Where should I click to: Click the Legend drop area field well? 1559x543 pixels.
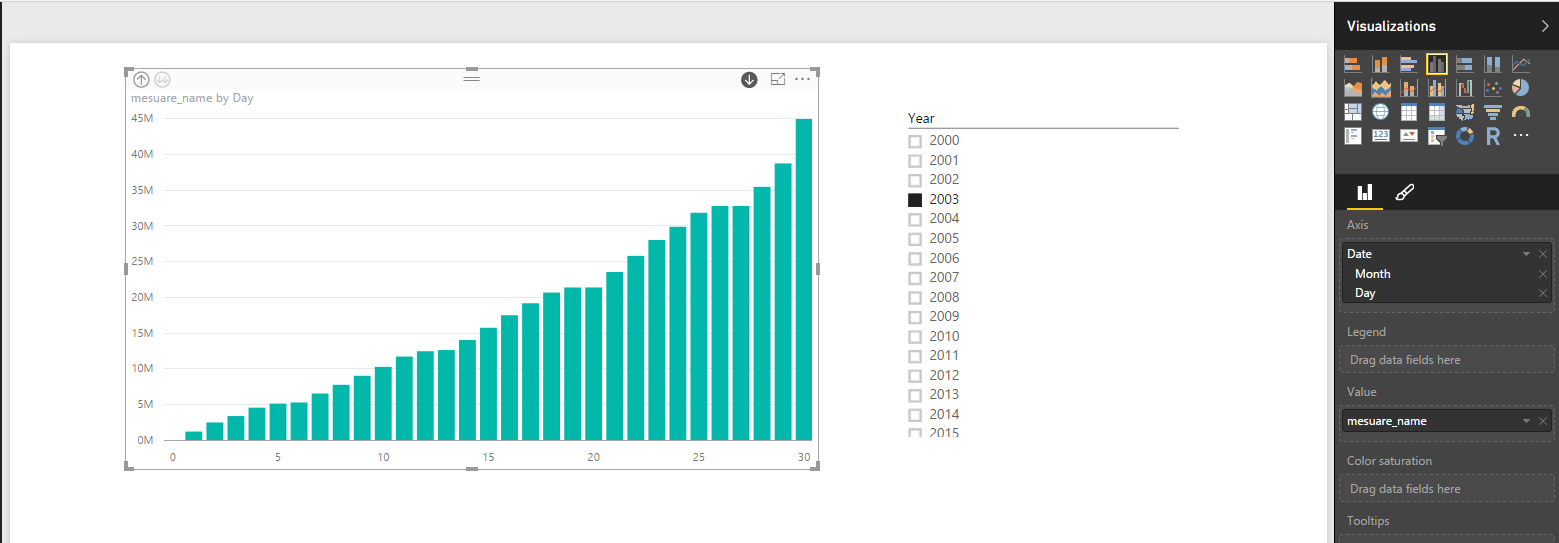point(1447,360)
